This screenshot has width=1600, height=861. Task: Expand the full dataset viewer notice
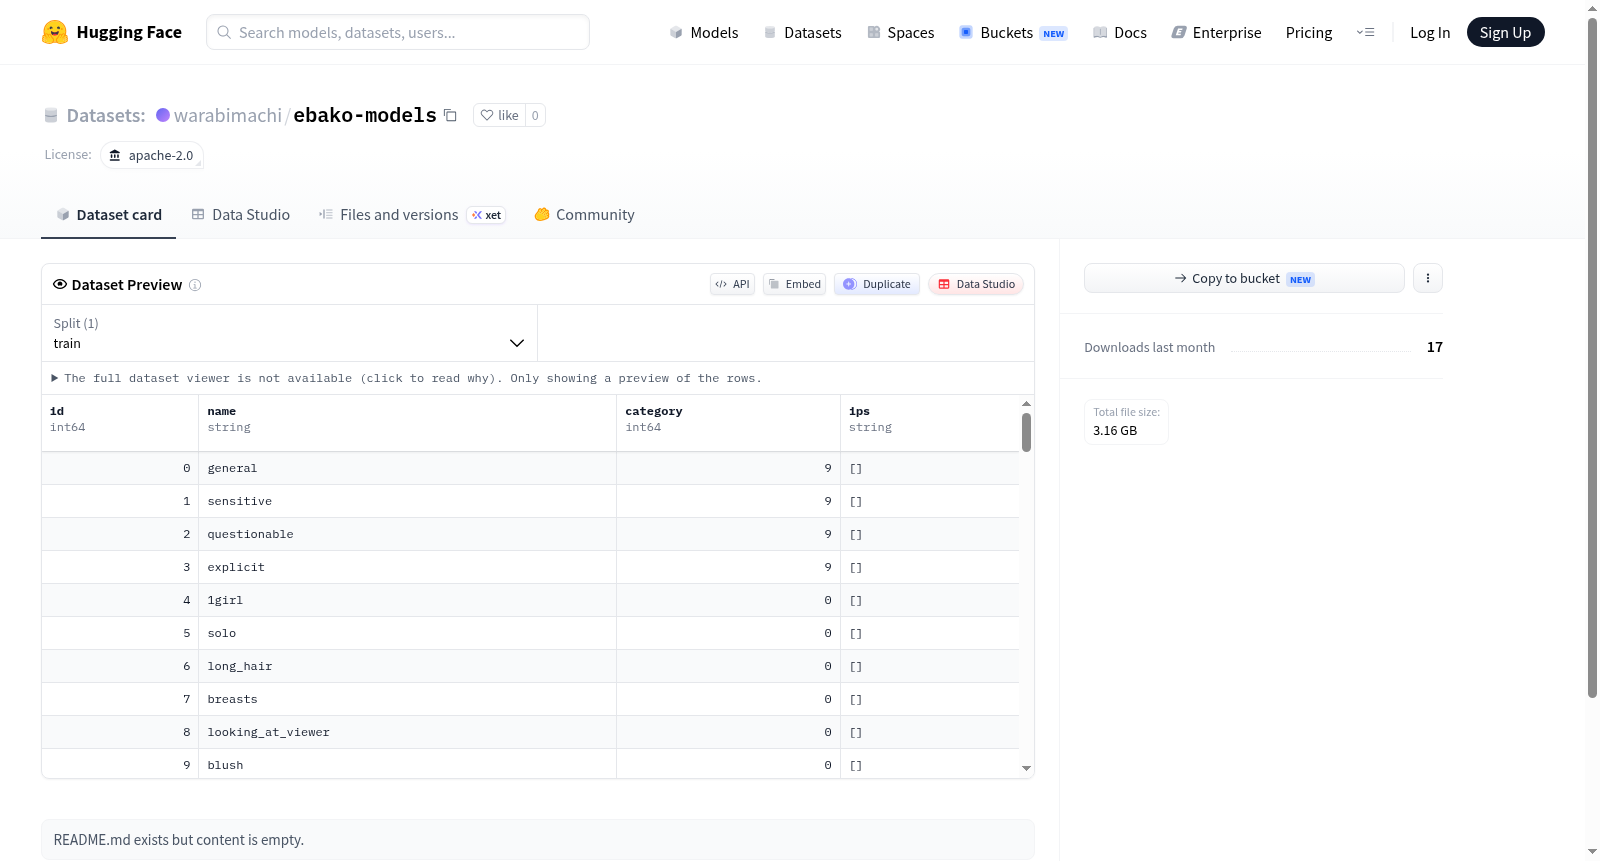tap(407, 378)
